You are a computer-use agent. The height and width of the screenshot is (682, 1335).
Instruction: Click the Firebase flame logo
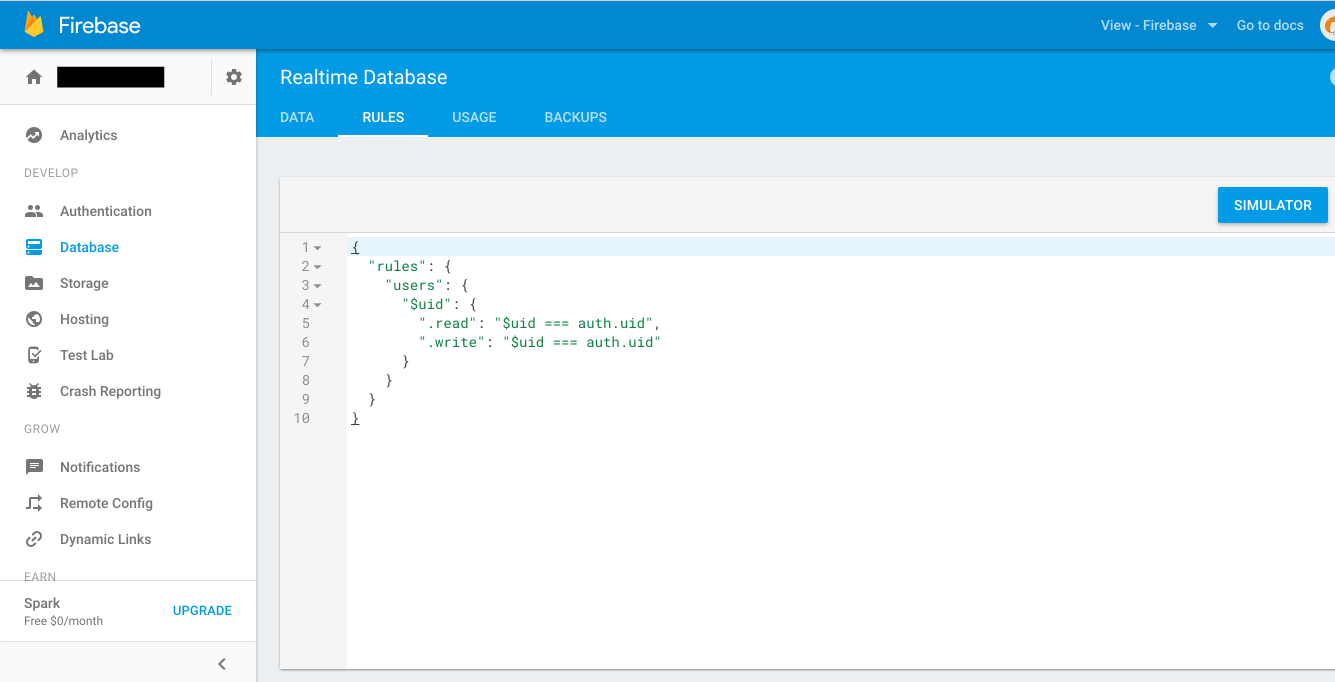35,25
